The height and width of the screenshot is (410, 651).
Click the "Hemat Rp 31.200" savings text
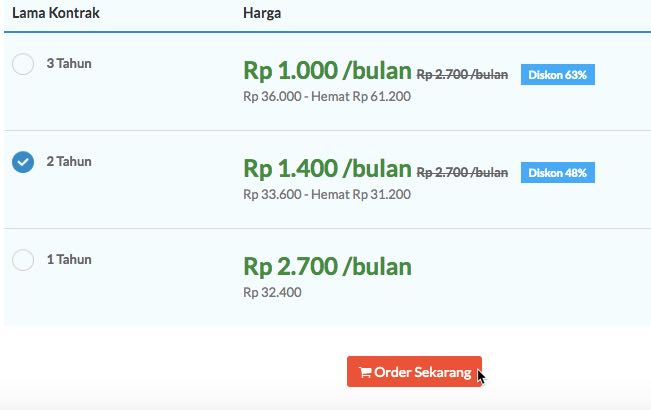coord(362,194)
